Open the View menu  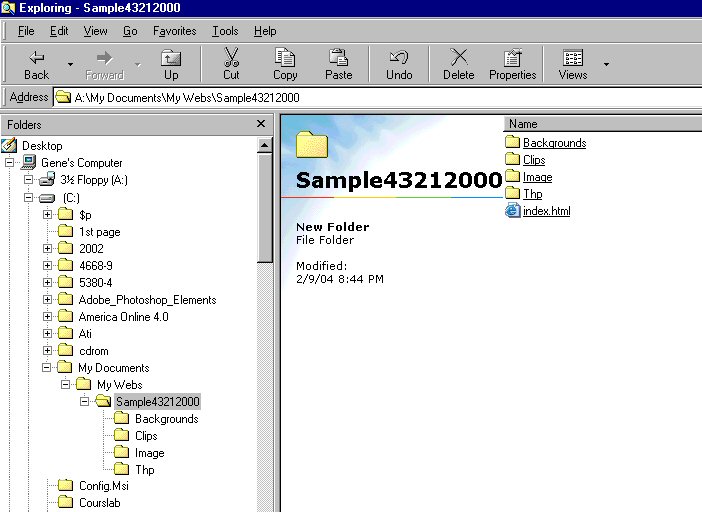click(95, 31)
